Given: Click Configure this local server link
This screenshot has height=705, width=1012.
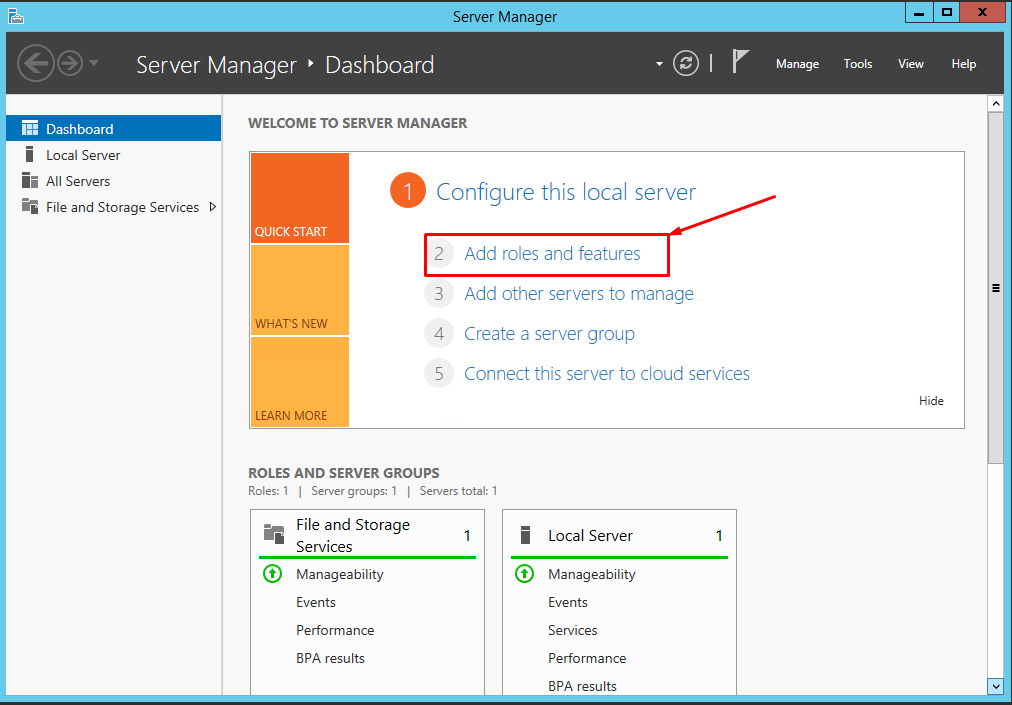Looking at the screenshot, I should pos(566,192).
